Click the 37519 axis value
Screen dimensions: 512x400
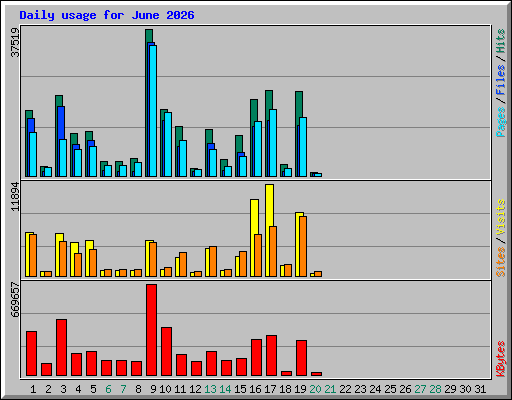point(15,43)
